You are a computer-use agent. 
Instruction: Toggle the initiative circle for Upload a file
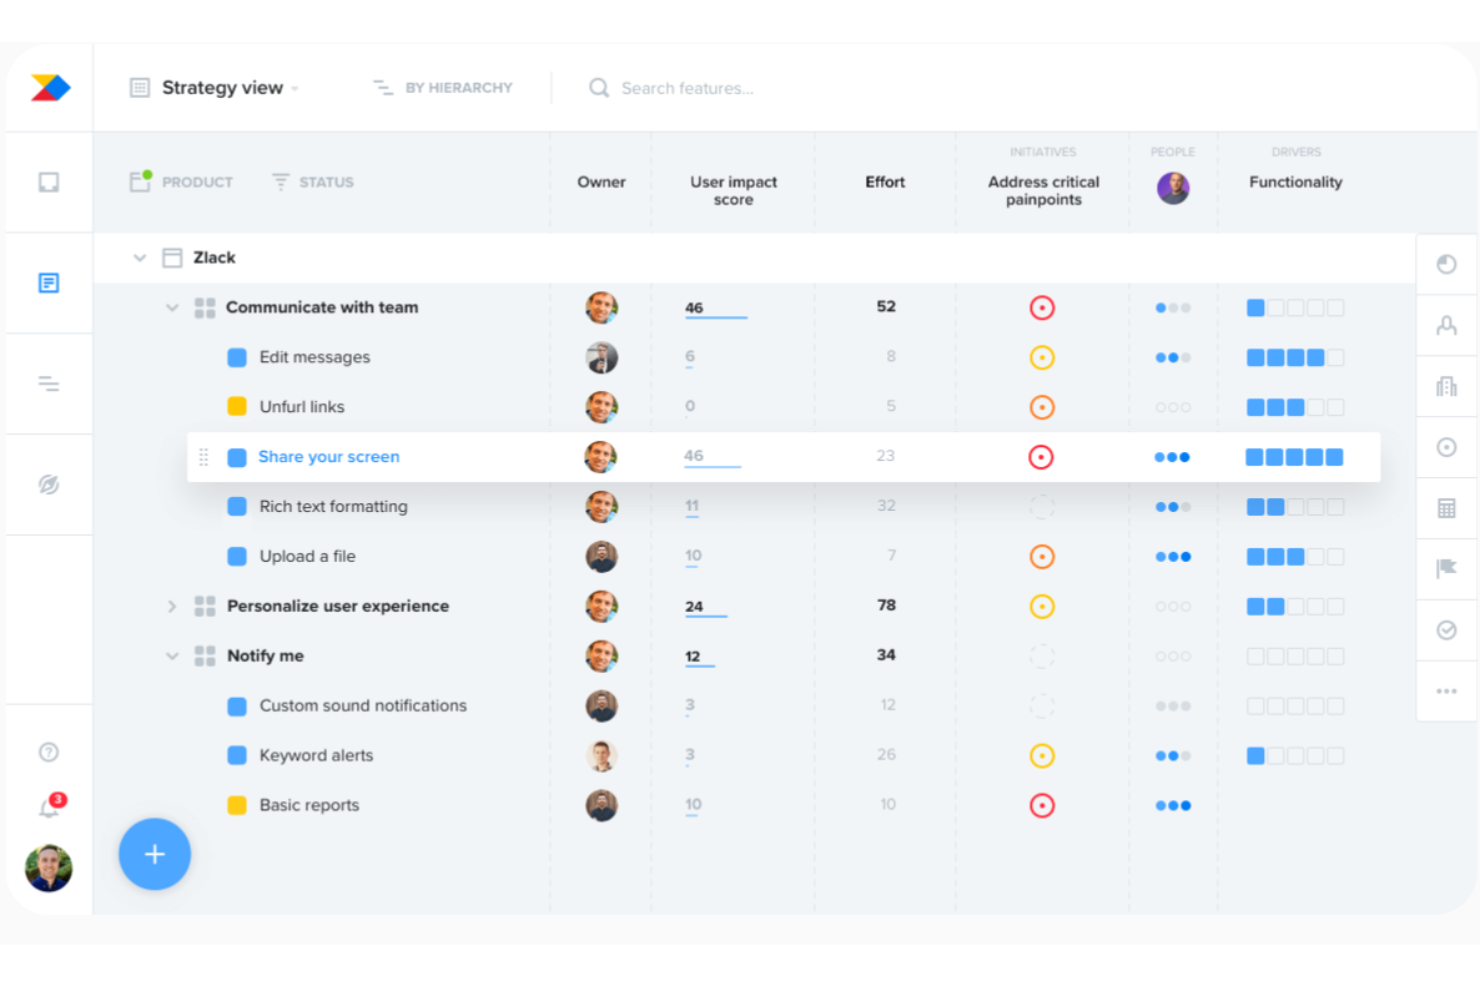pos(1042,556)
